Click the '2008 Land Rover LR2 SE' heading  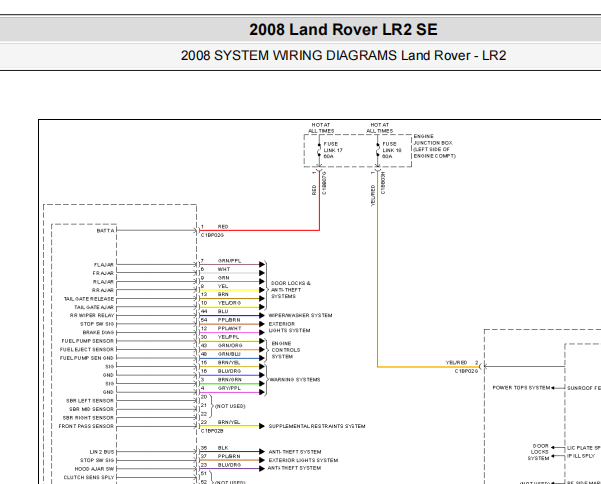[x=343, y=30]
